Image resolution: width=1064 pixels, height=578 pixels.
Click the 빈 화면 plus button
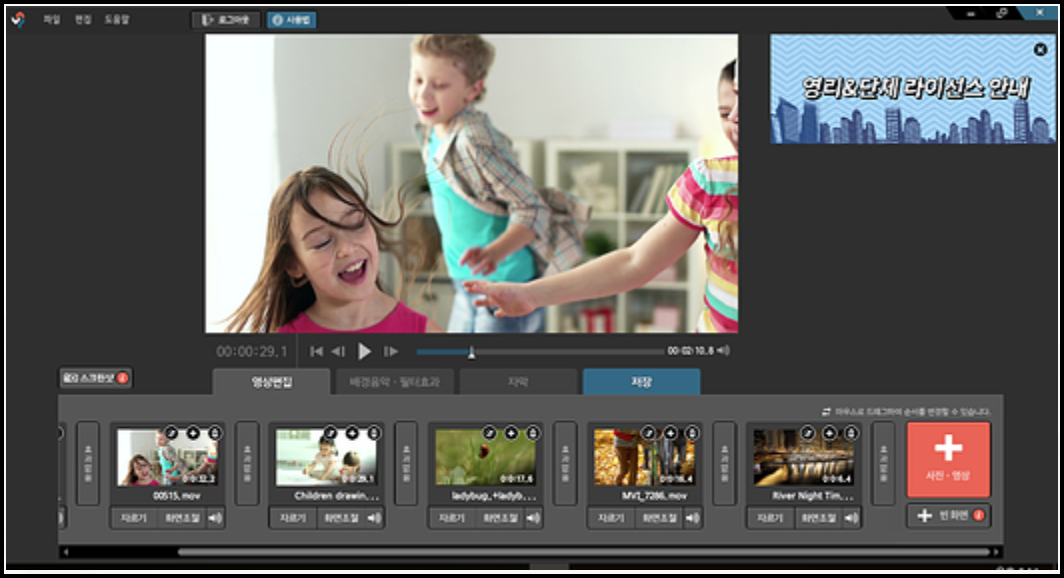[949, 516]
